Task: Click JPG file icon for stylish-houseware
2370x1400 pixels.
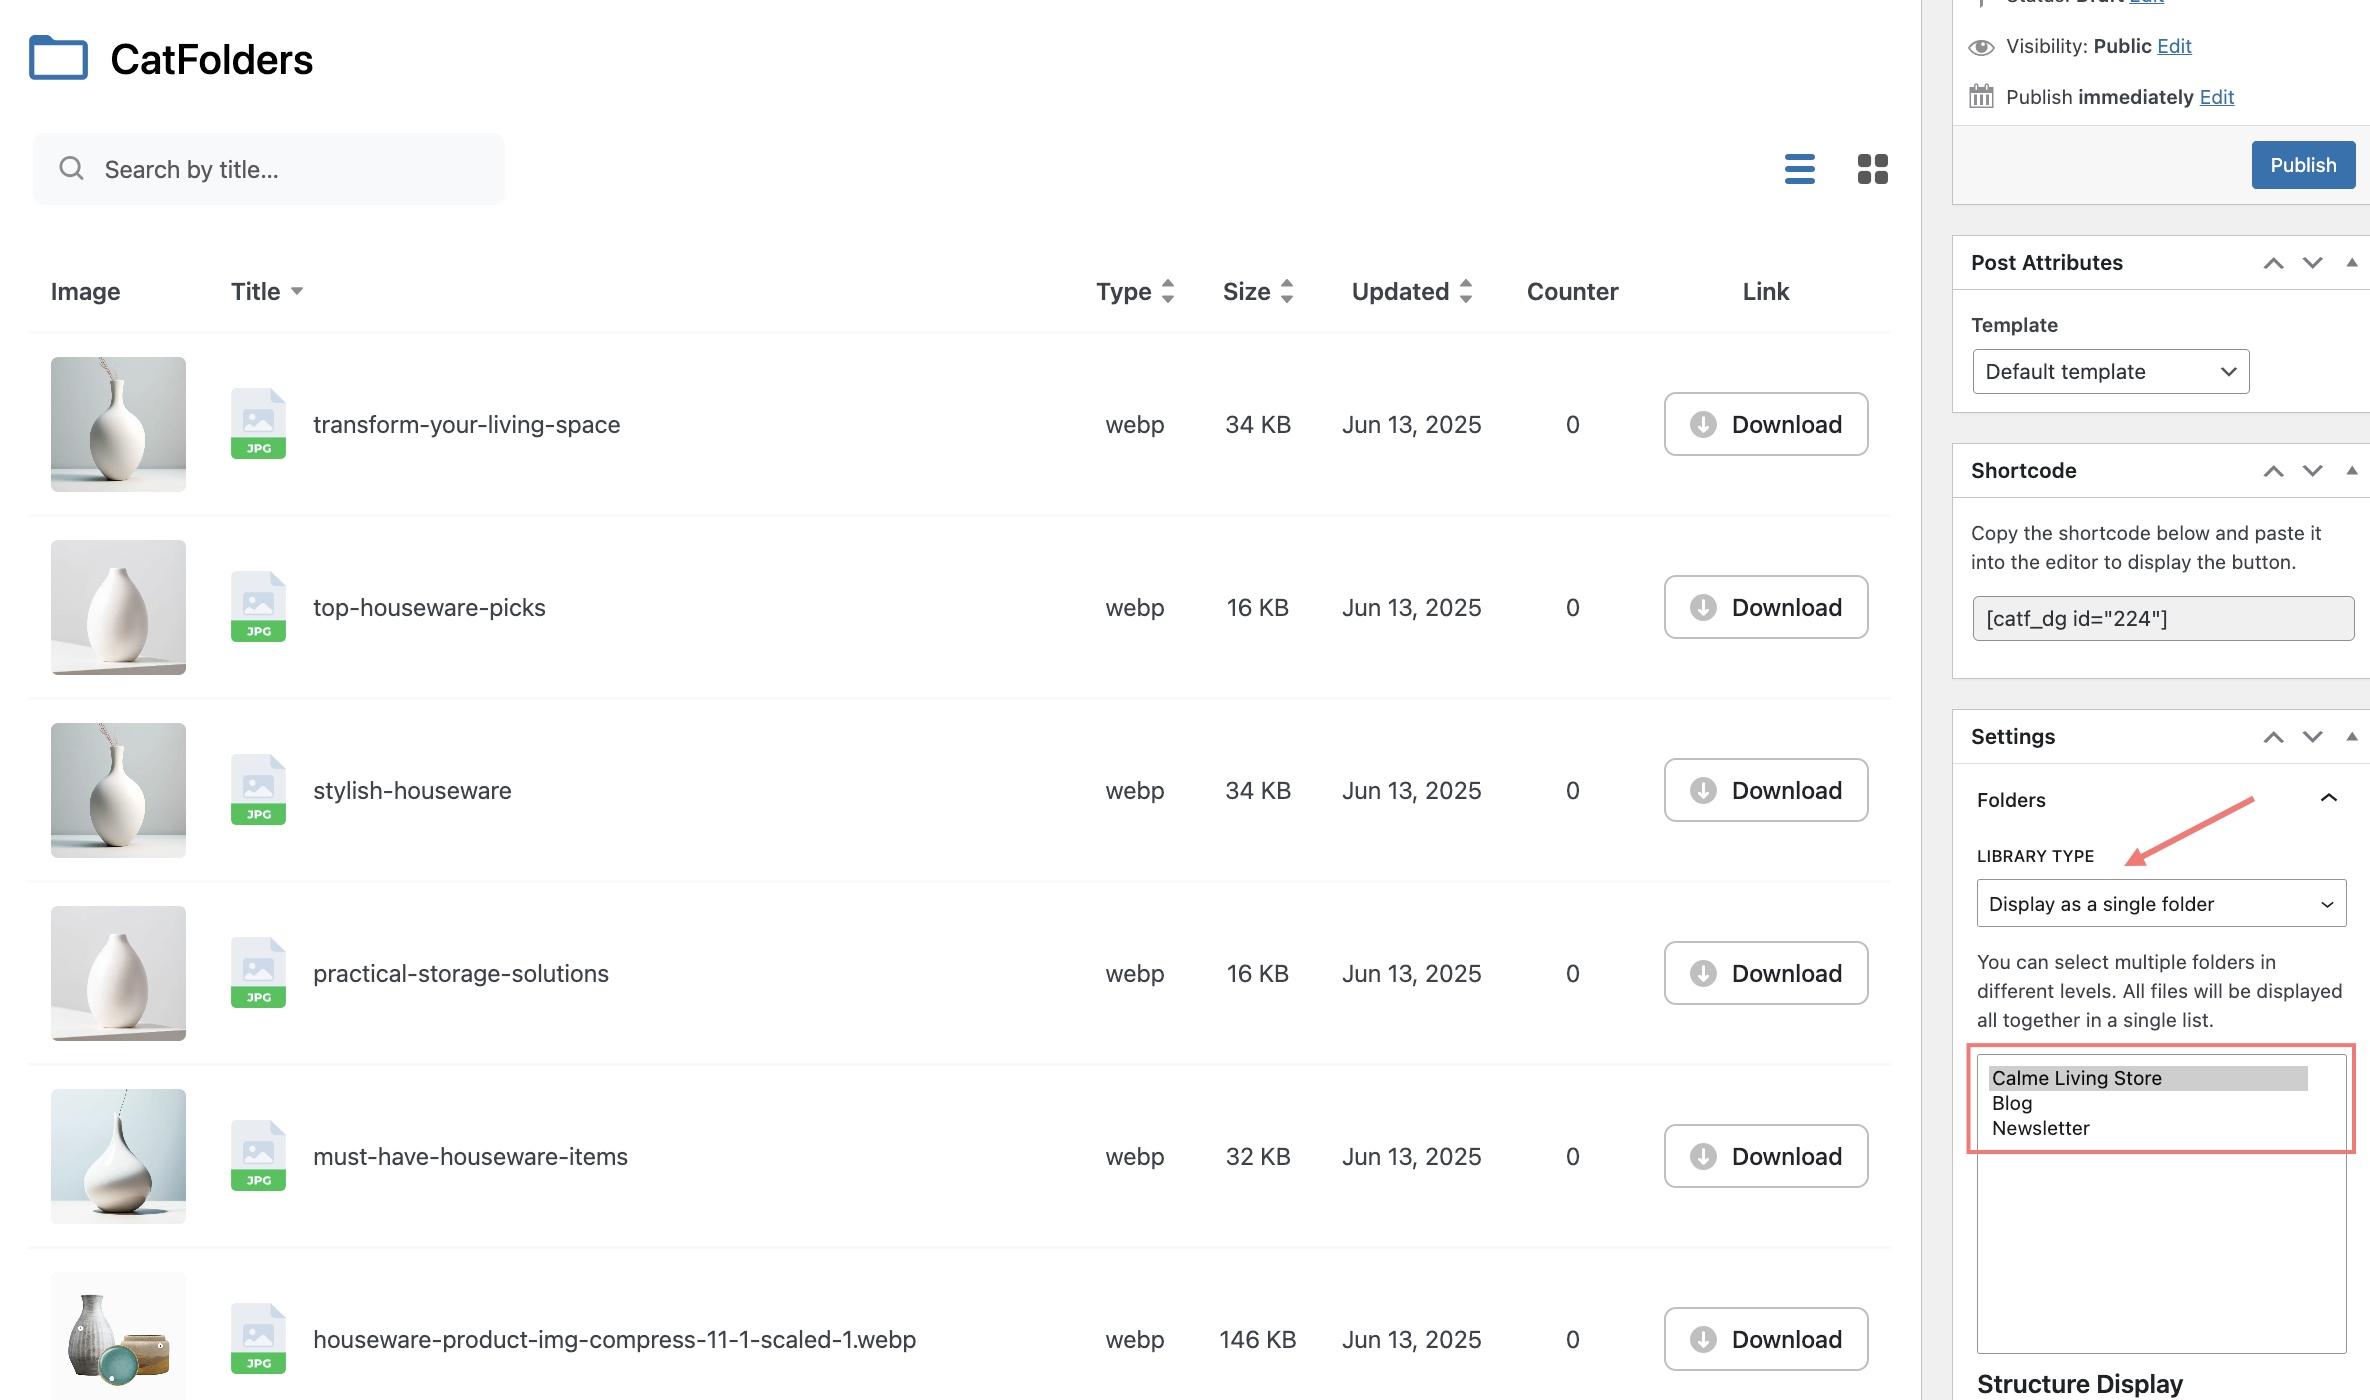Action: pos(258,790)
